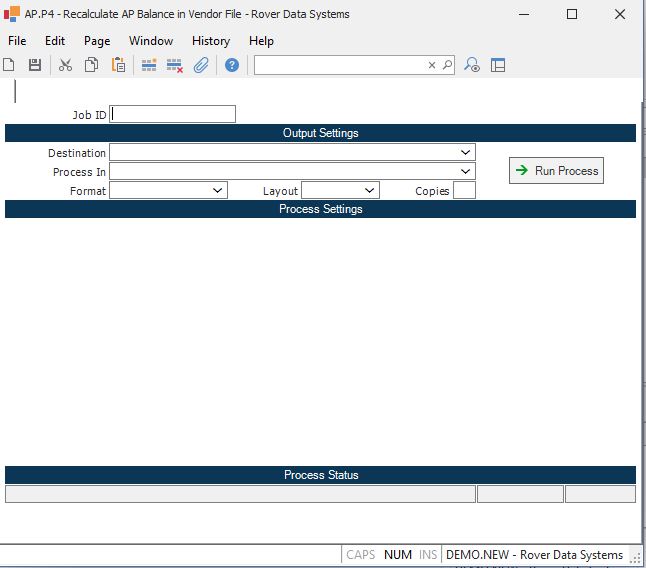646x568 pixels.
Task: Open the File menu
Action: (17, 41)
